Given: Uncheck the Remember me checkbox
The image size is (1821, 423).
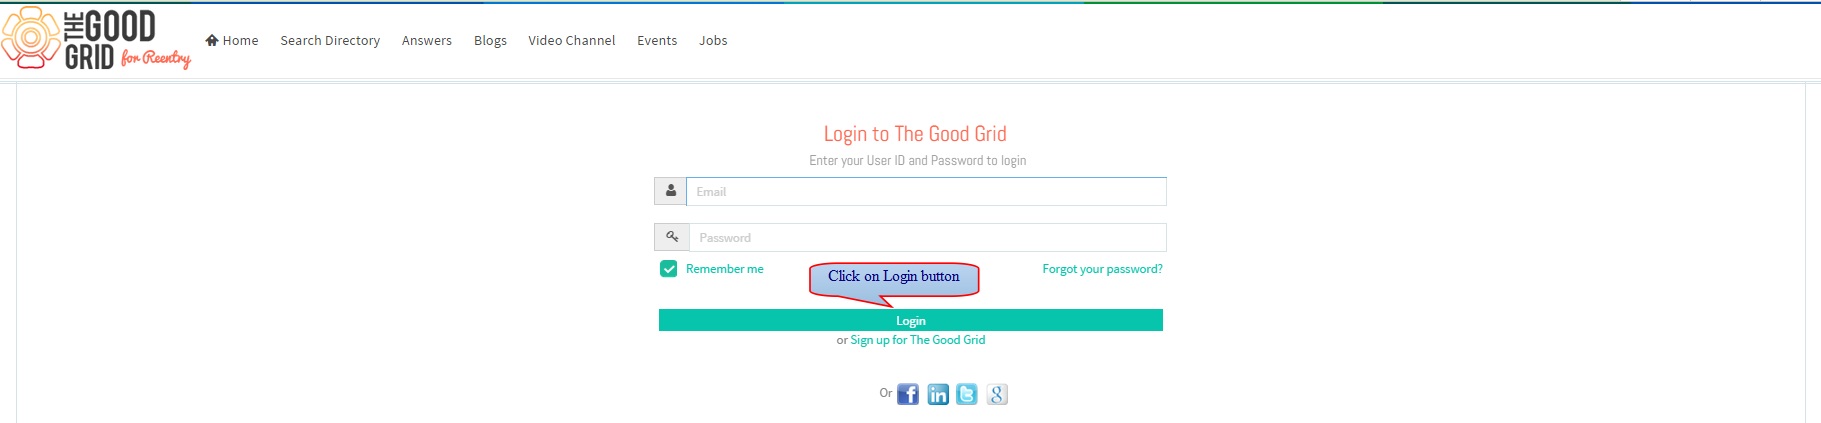Looking at the screenshot, I should (669, 269).
